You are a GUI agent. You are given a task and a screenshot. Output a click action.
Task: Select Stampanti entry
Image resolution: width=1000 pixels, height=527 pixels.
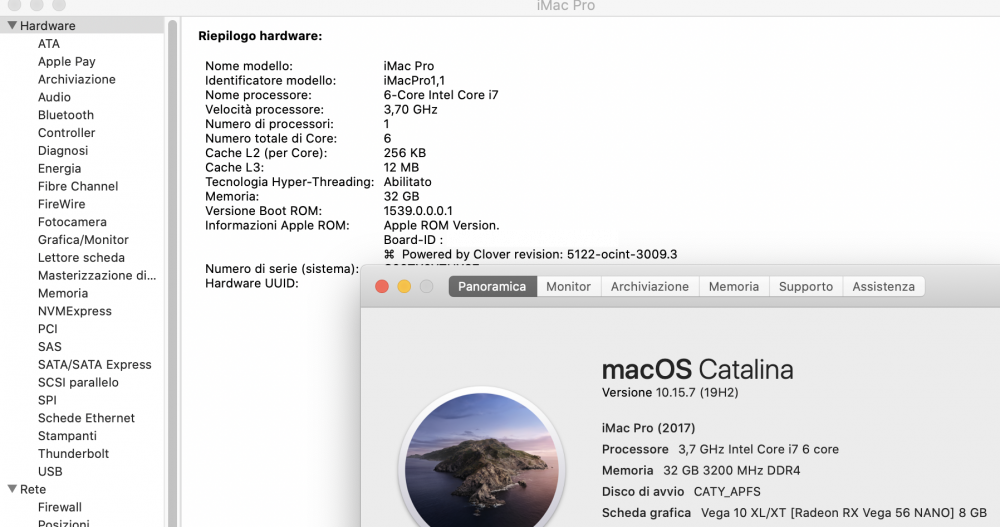tap(67, 436)
